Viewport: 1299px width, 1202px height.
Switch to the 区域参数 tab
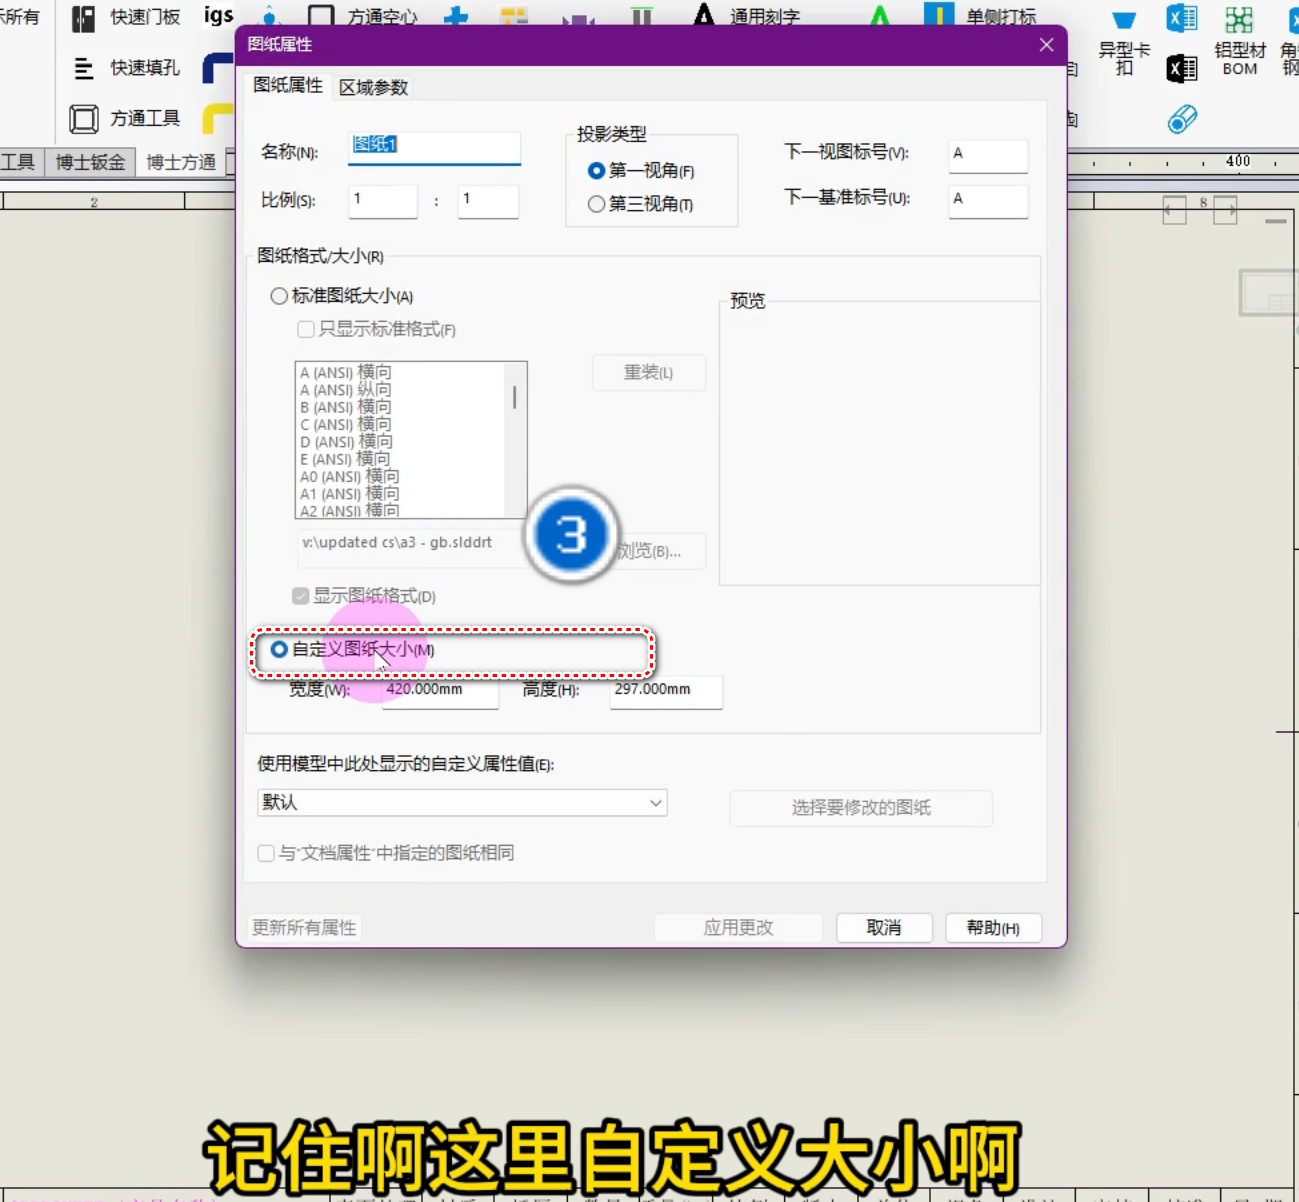coord(372,87)
